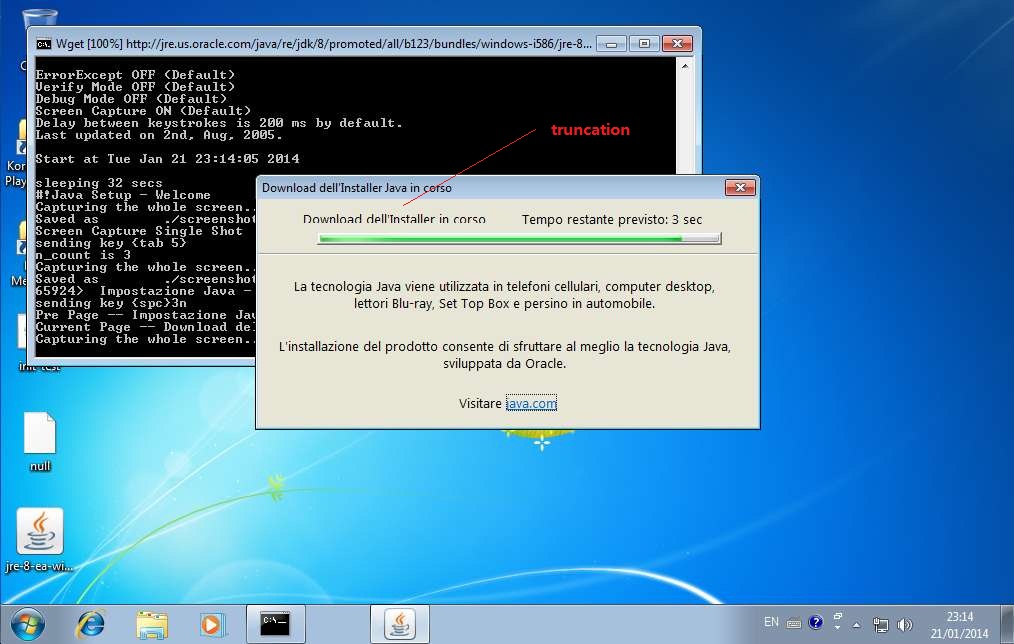Switch to the command prompt taskbar button

coord(275,623)
